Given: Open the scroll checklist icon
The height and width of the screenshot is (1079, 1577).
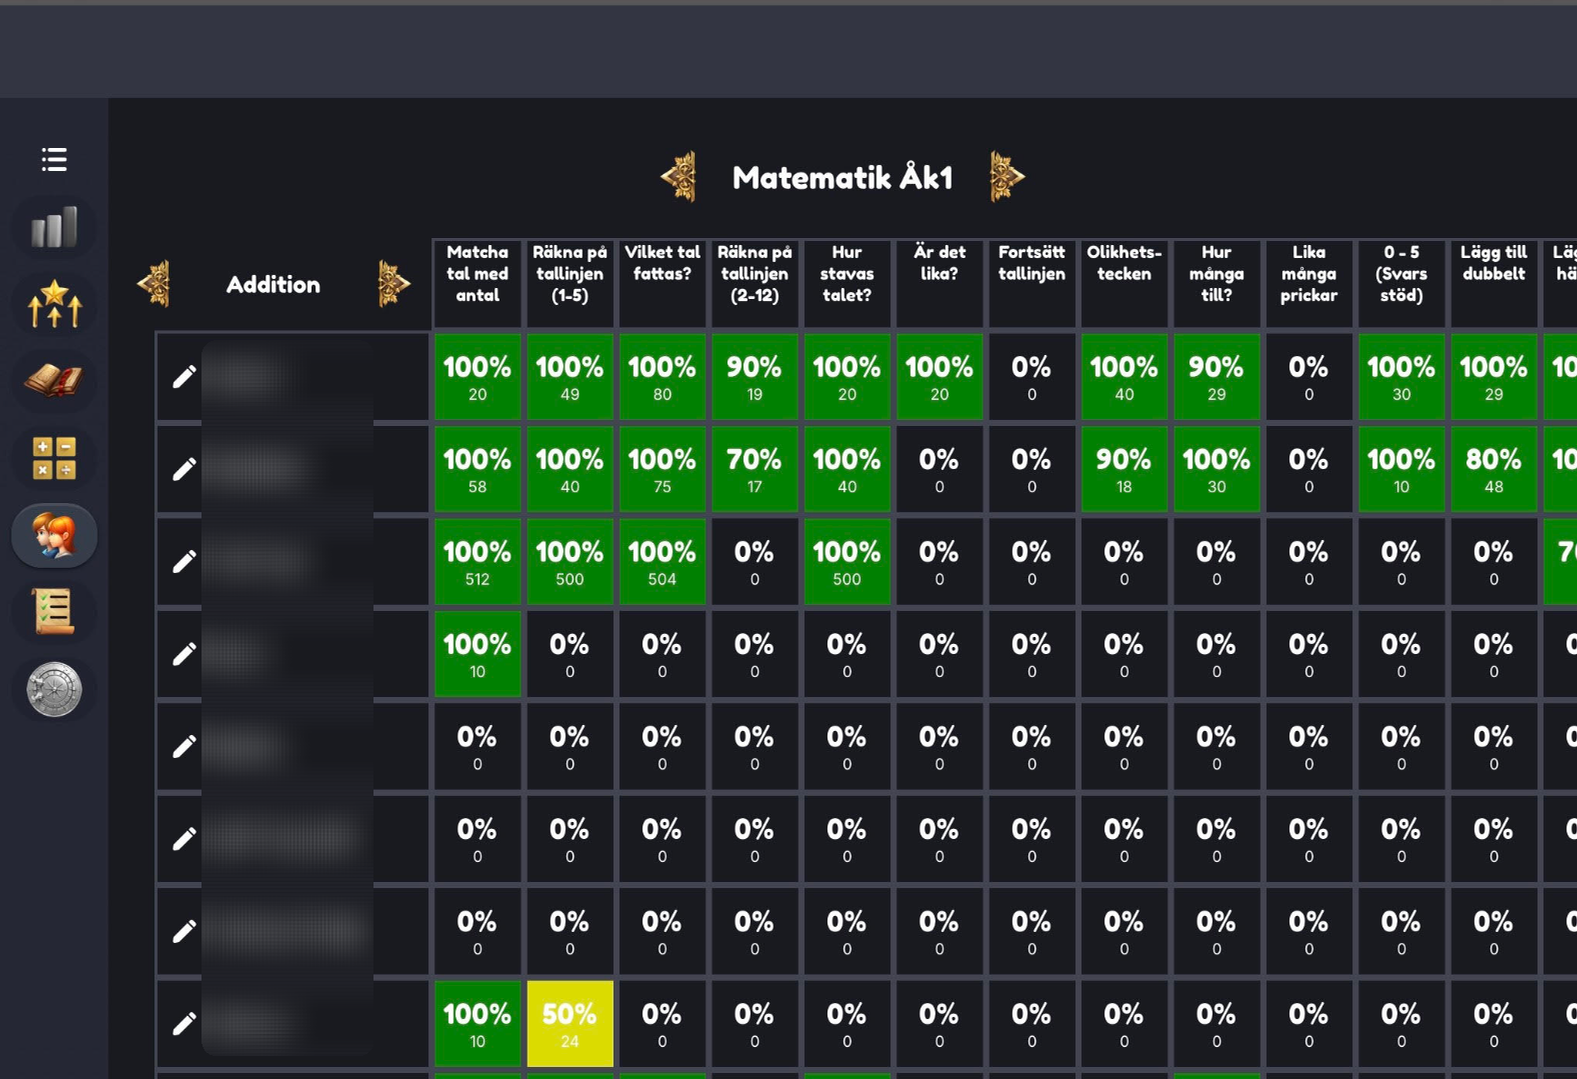Looking at the screenshot, I should (54, 611).
